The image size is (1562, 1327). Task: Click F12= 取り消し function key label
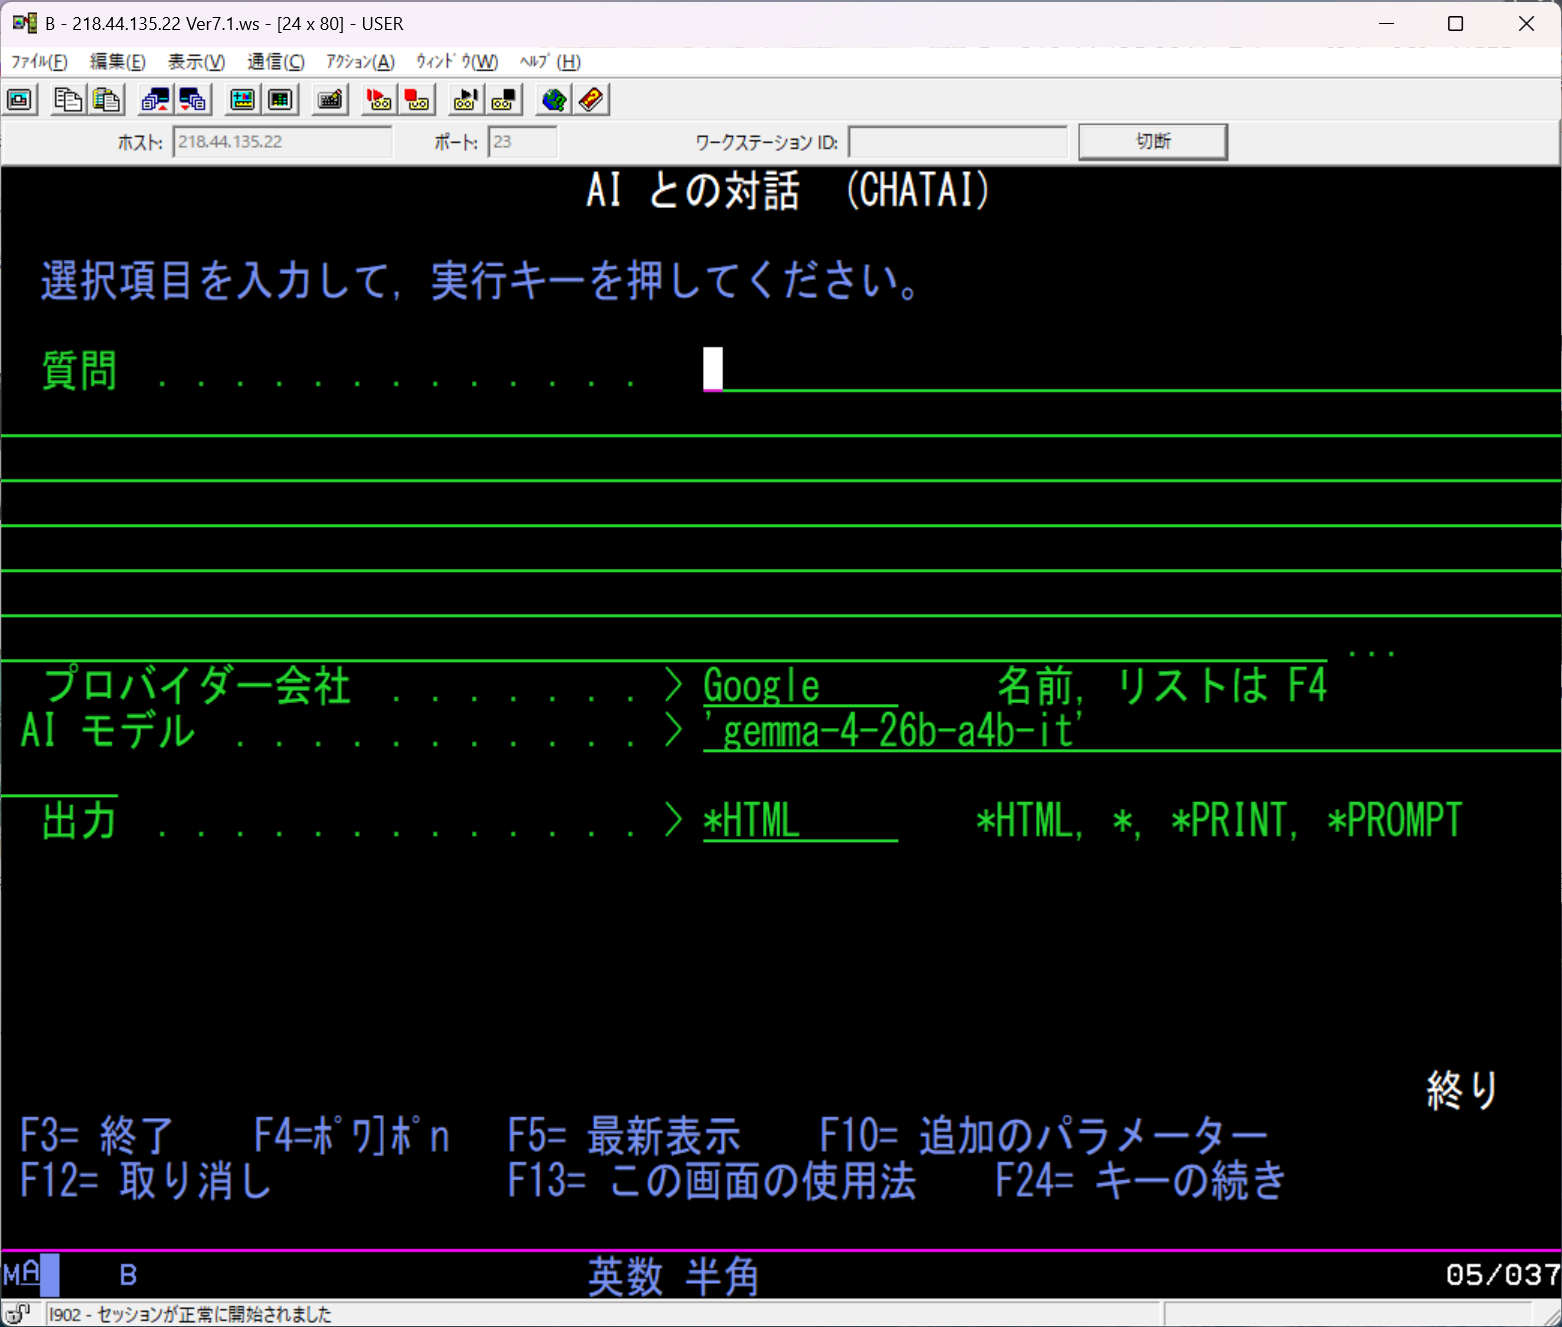[x=146, y=1181]
